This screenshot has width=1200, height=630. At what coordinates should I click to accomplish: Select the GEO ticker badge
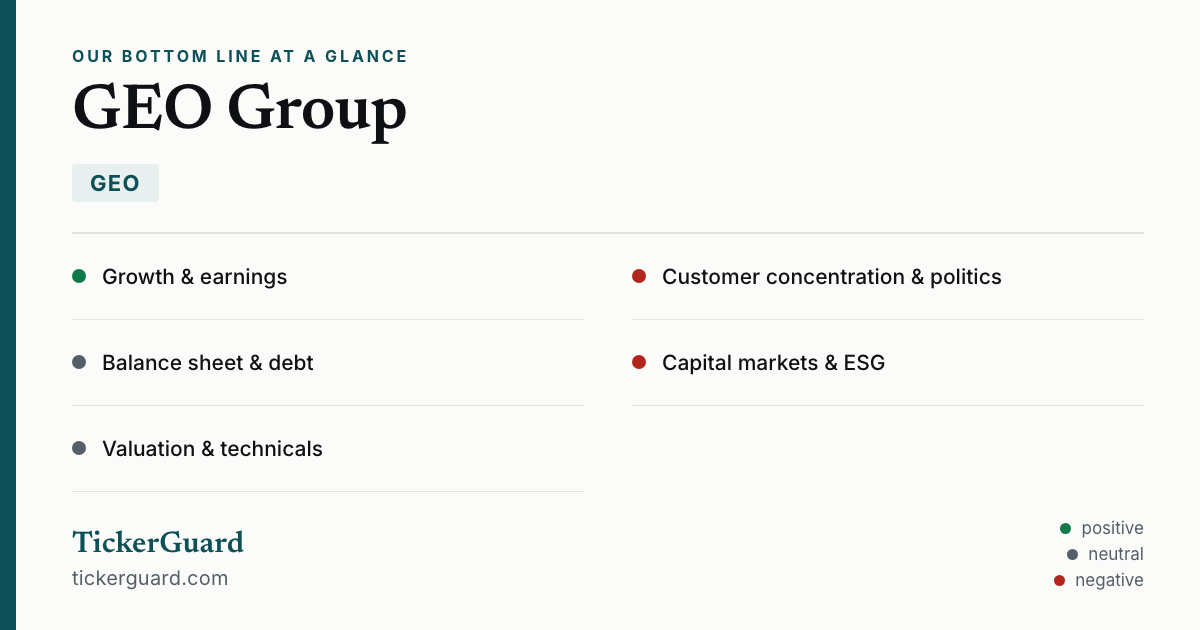[x=115, y=183]
